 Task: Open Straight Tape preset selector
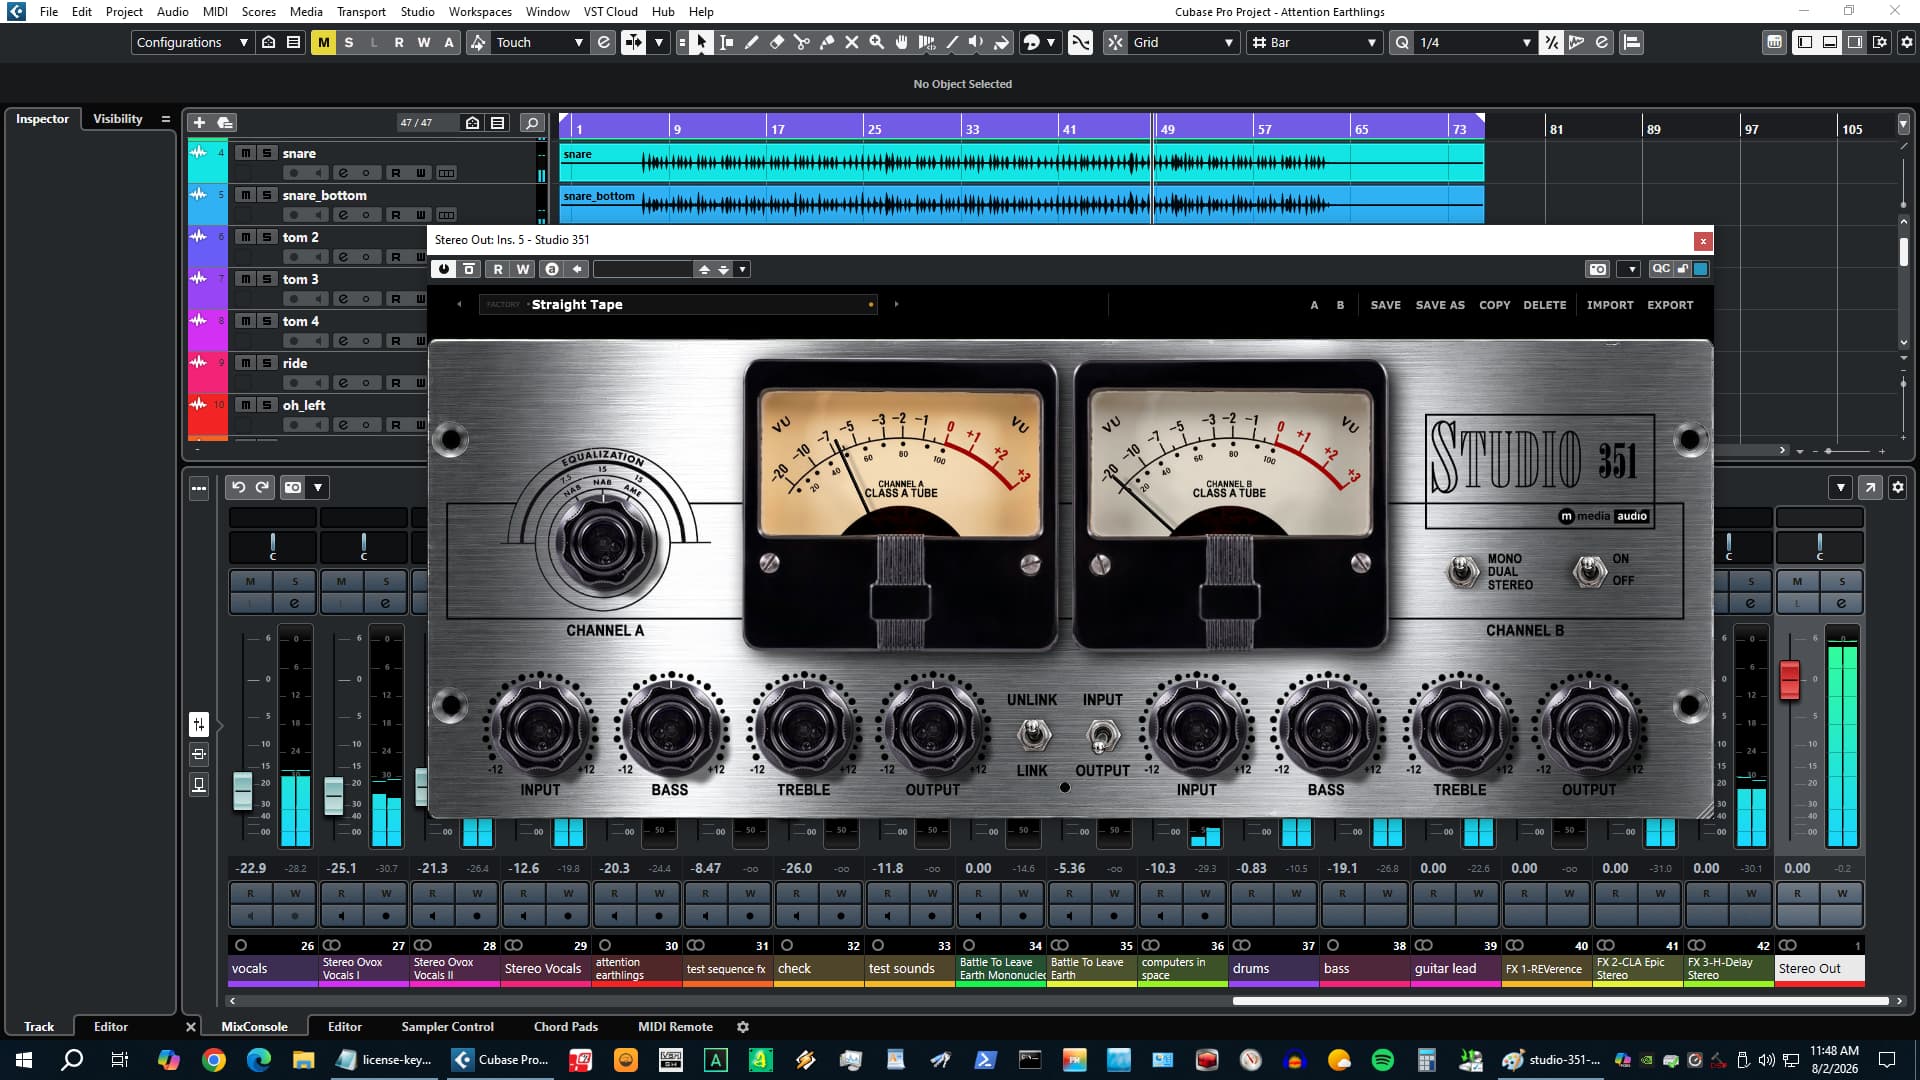[x=678, y=304]
